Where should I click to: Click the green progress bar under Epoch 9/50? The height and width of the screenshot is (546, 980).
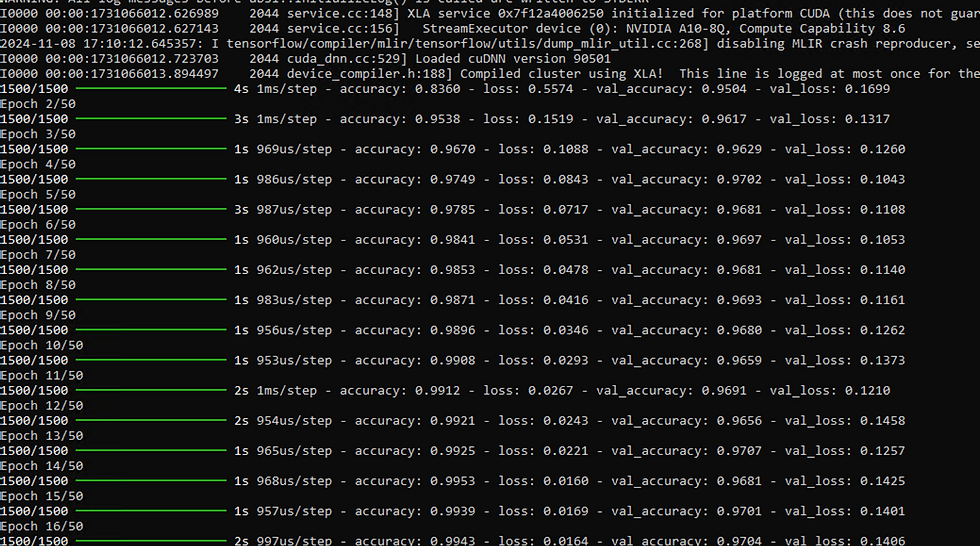pyautogui.click(x=151, y=330)
